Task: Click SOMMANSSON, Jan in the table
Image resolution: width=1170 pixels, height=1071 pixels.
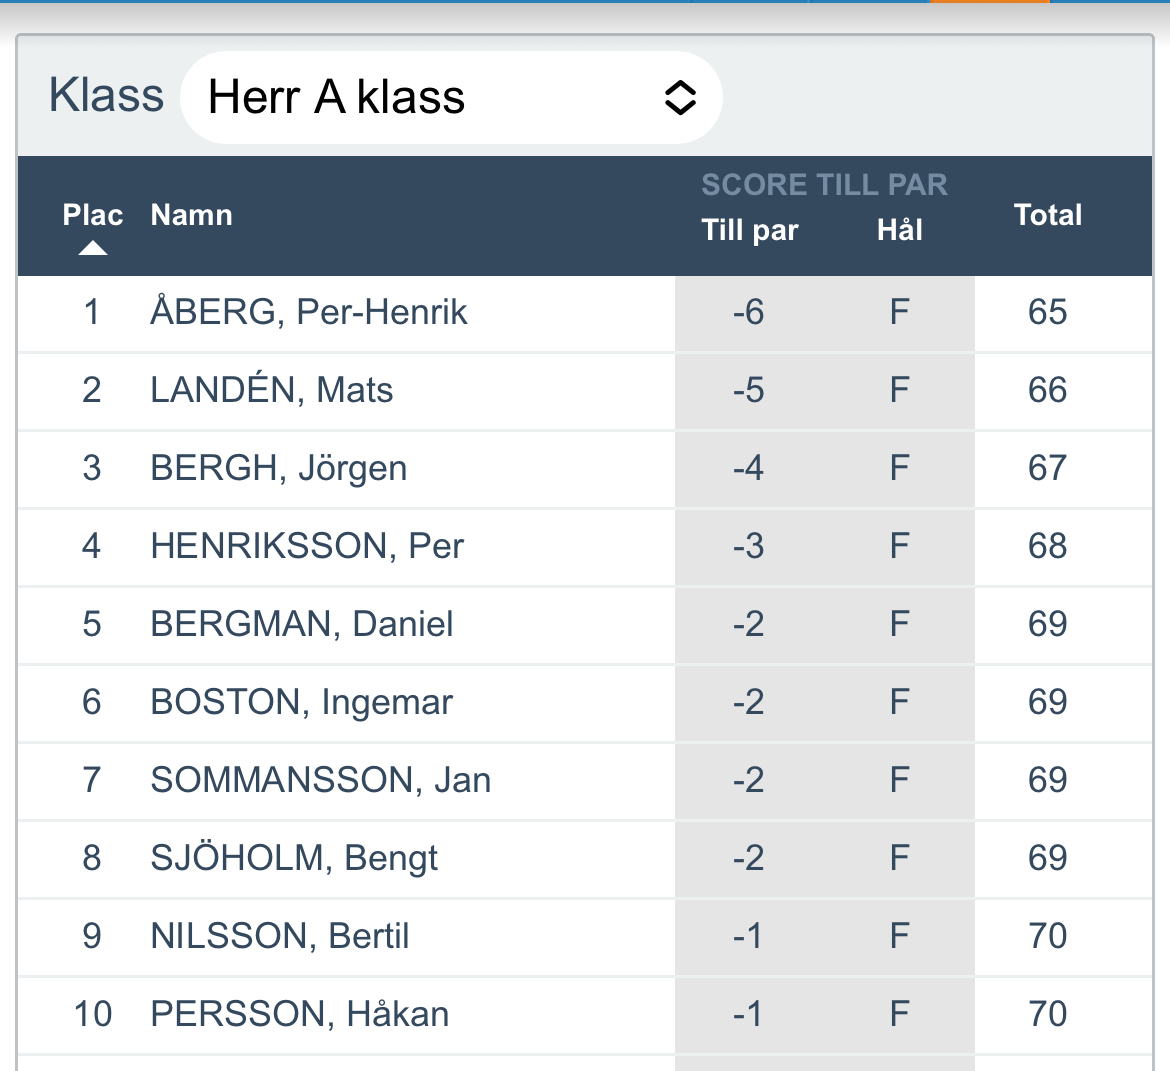Action: tap(320, 780)
